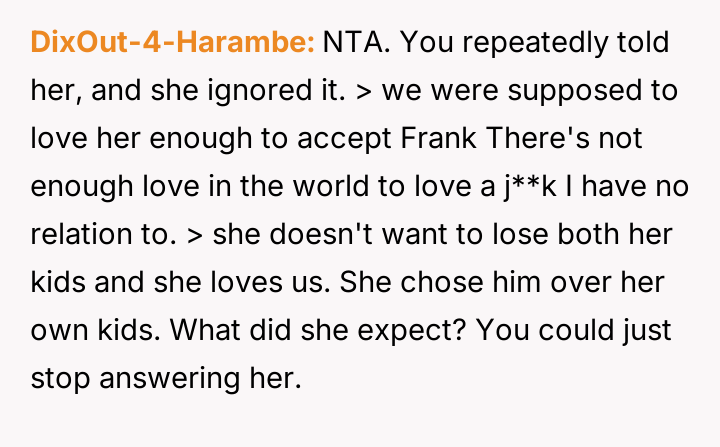Click the phrase "she loves us"
This screenshot has width=720, height=447.
237,278
